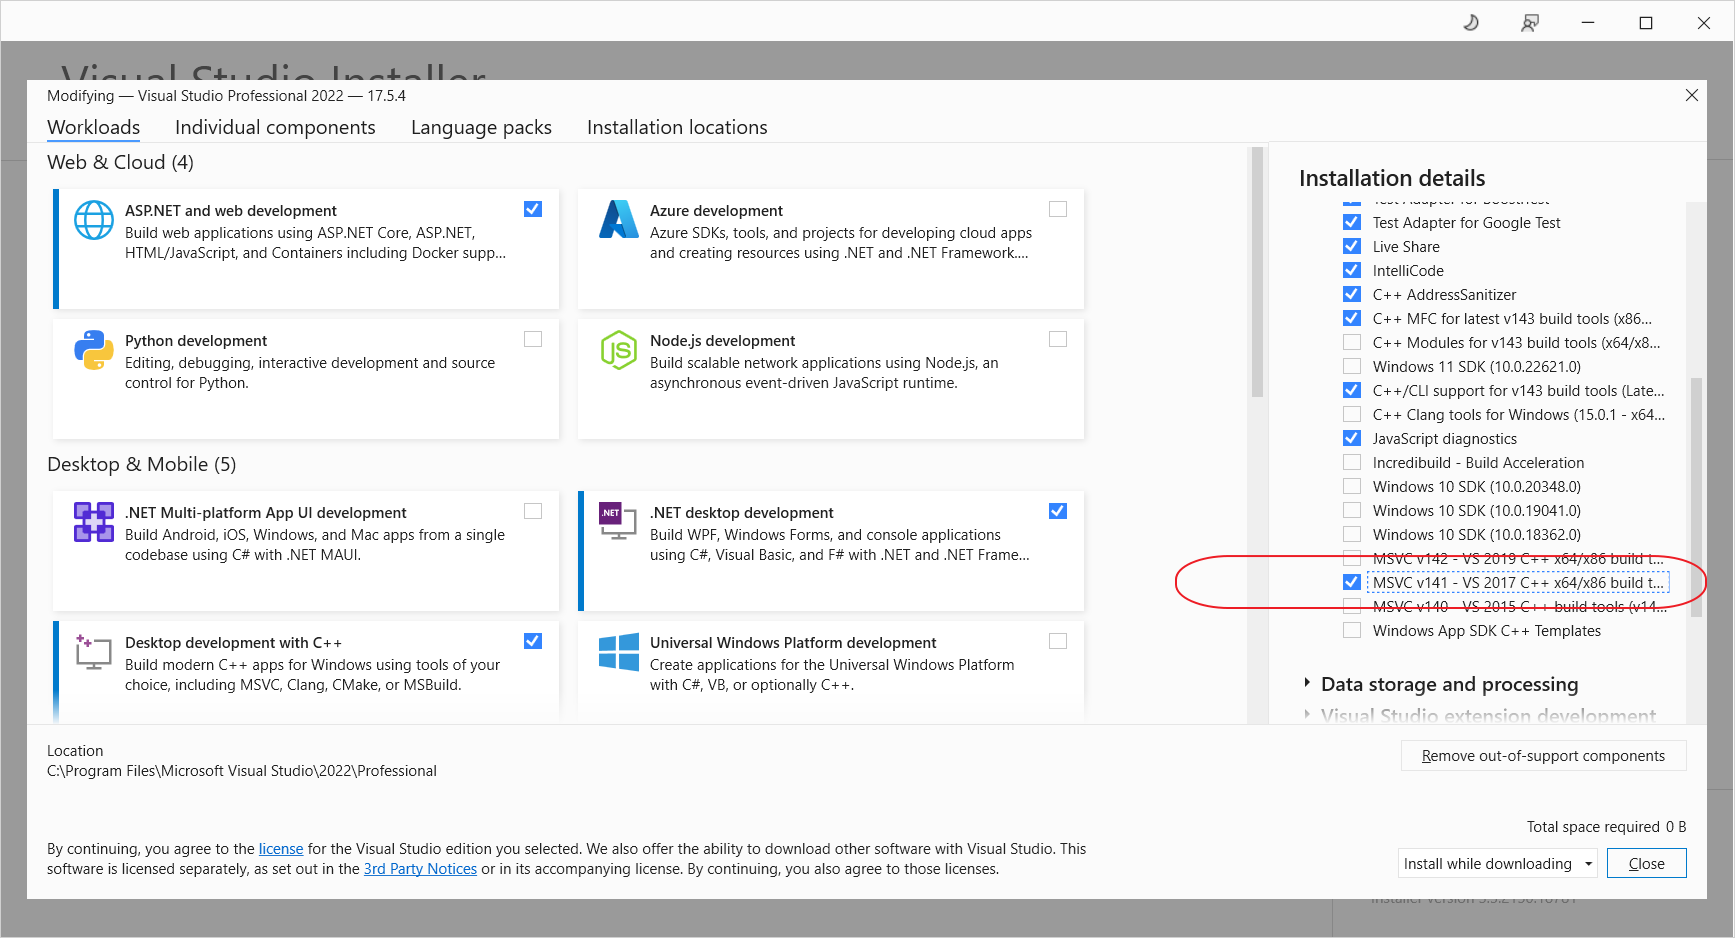Uncheck ASP.NET and web development workload

(x=533, y=209)
